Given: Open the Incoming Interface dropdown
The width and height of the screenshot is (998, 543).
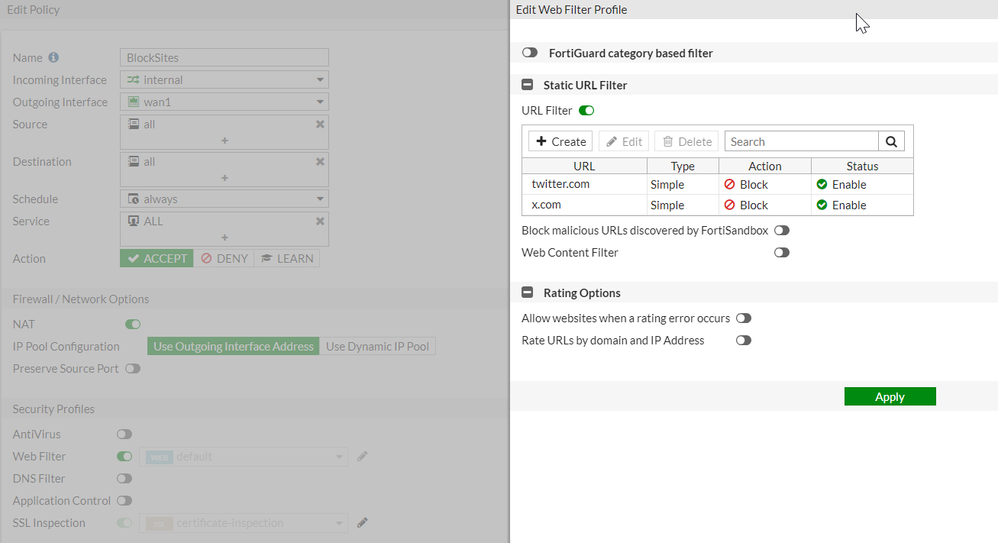Looking at the screenshot, I should point(224,80).
